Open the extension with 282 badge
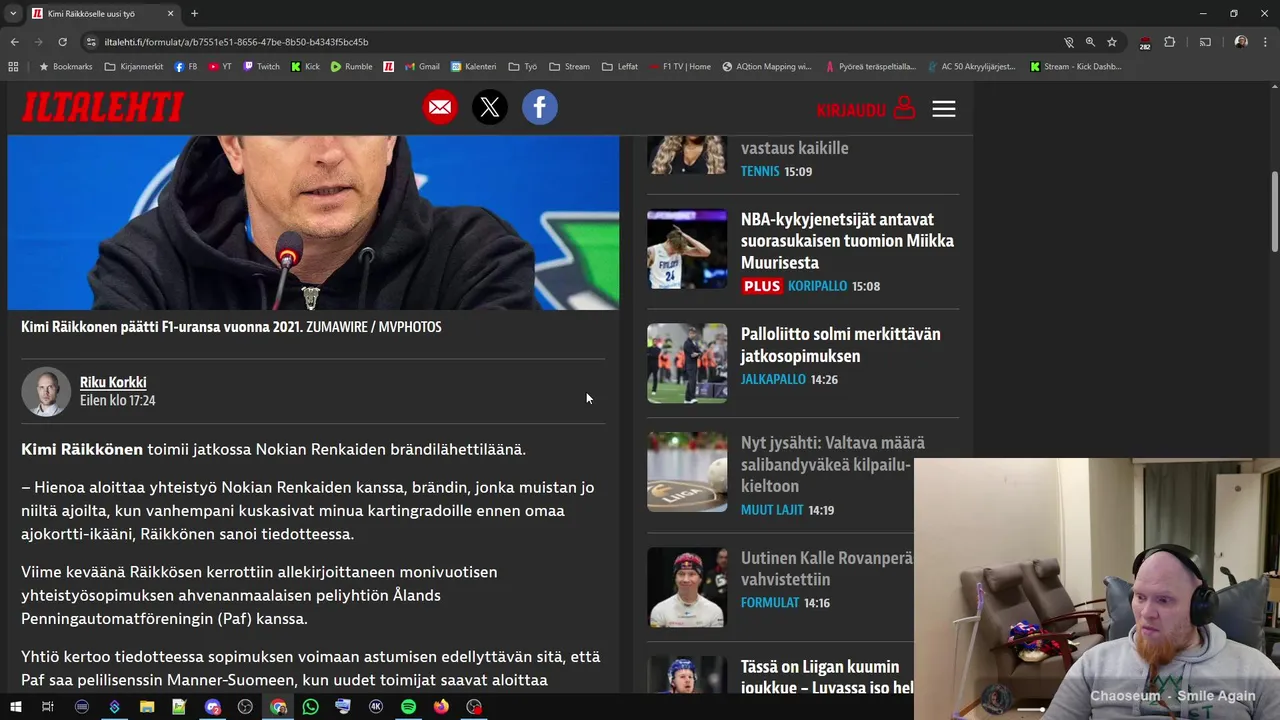The image size is (1280, 720). 1144,42
